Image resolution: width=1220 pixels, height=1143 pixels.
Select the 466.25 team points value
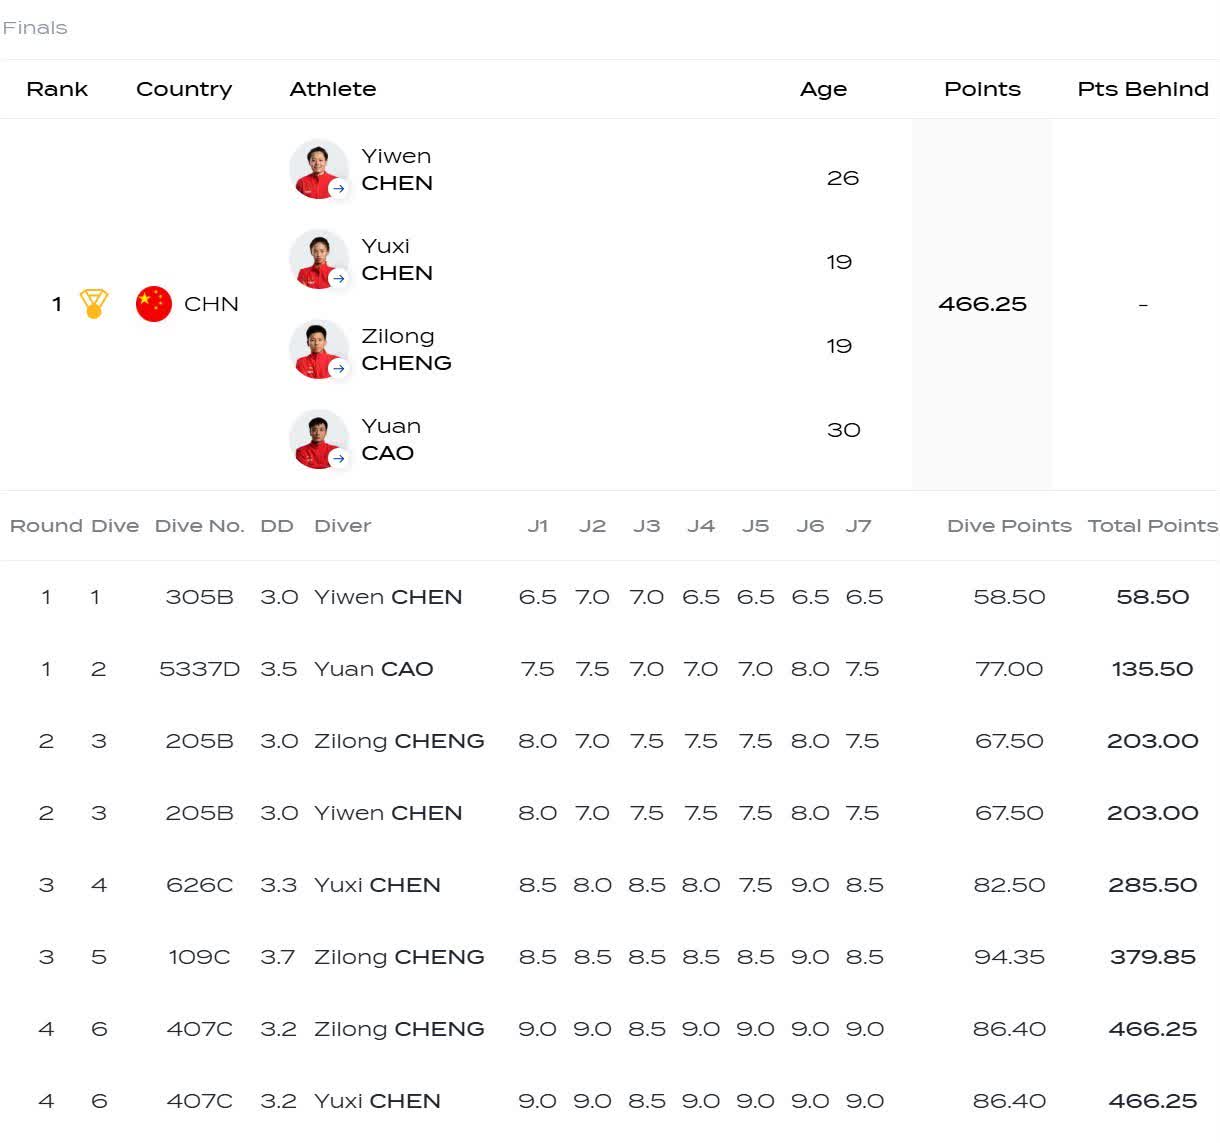[982, 304]
